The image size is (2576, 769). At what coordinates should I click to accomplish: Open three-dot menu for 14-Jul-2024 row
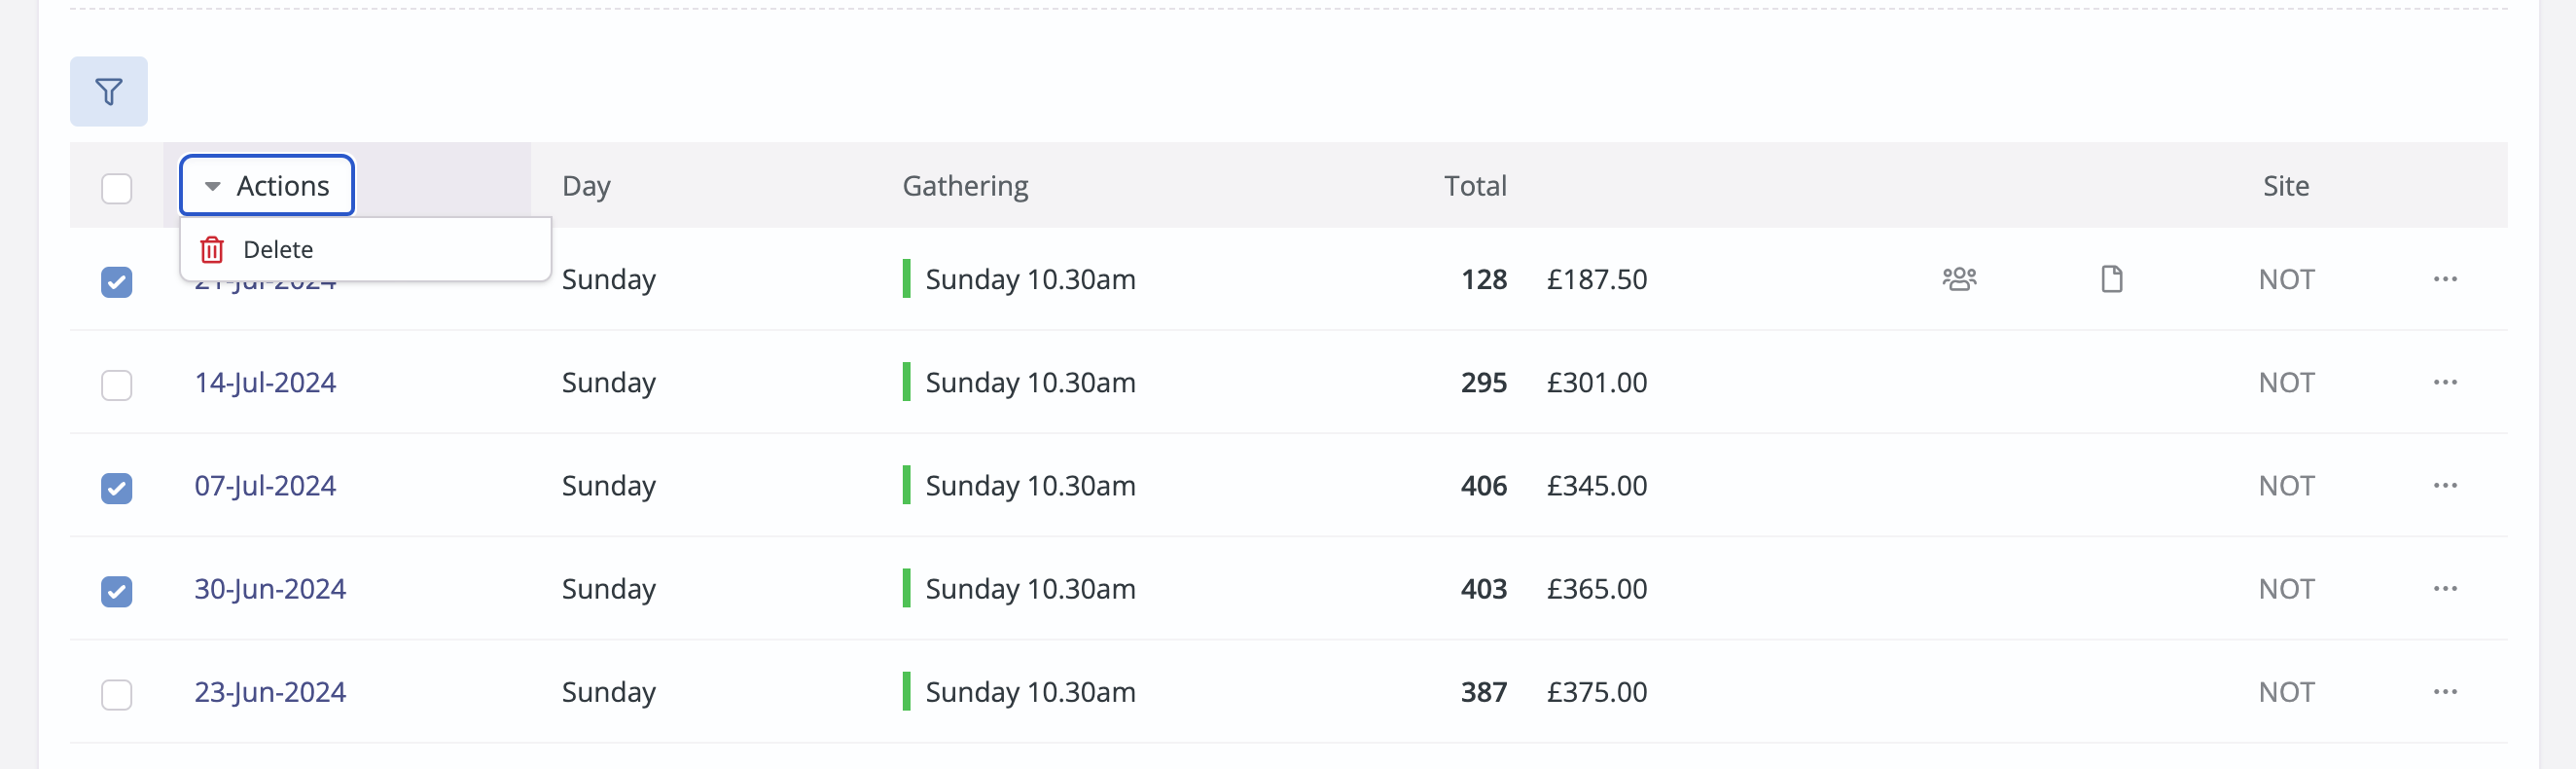(x=2445, y=382)
